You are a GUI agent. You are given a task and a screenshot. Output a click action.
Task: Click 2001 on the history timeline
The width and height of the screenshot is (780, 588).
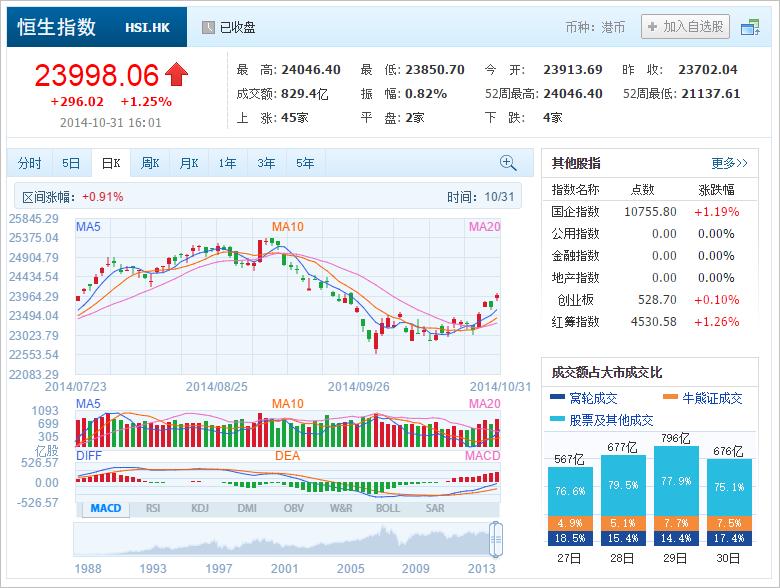tap(284, 569)
